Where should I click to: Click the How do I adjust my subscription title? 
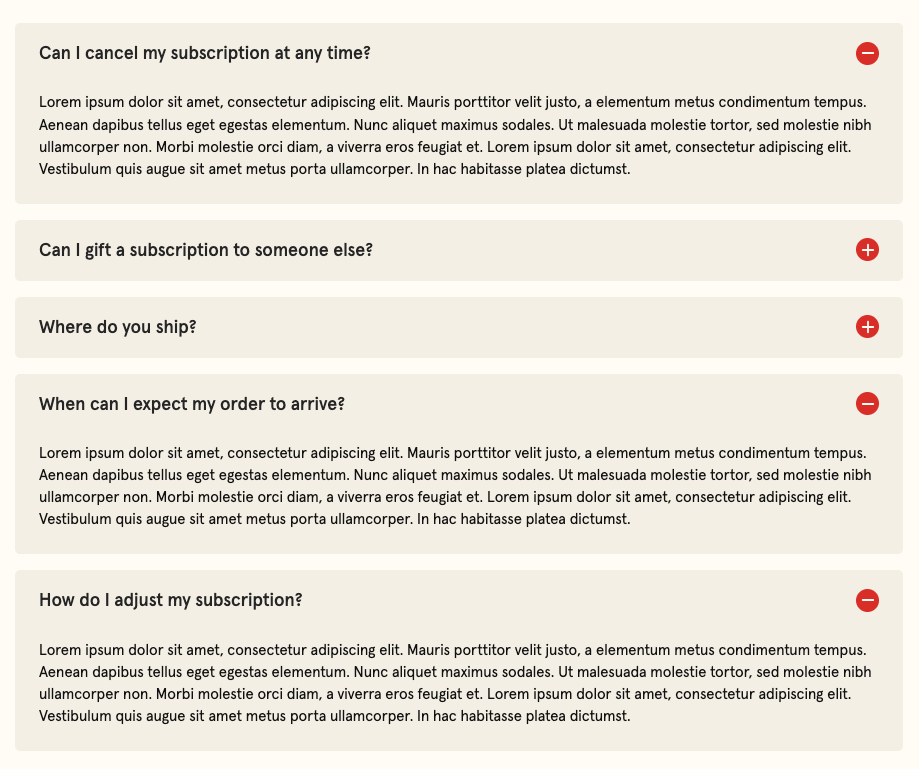[170, 600]
